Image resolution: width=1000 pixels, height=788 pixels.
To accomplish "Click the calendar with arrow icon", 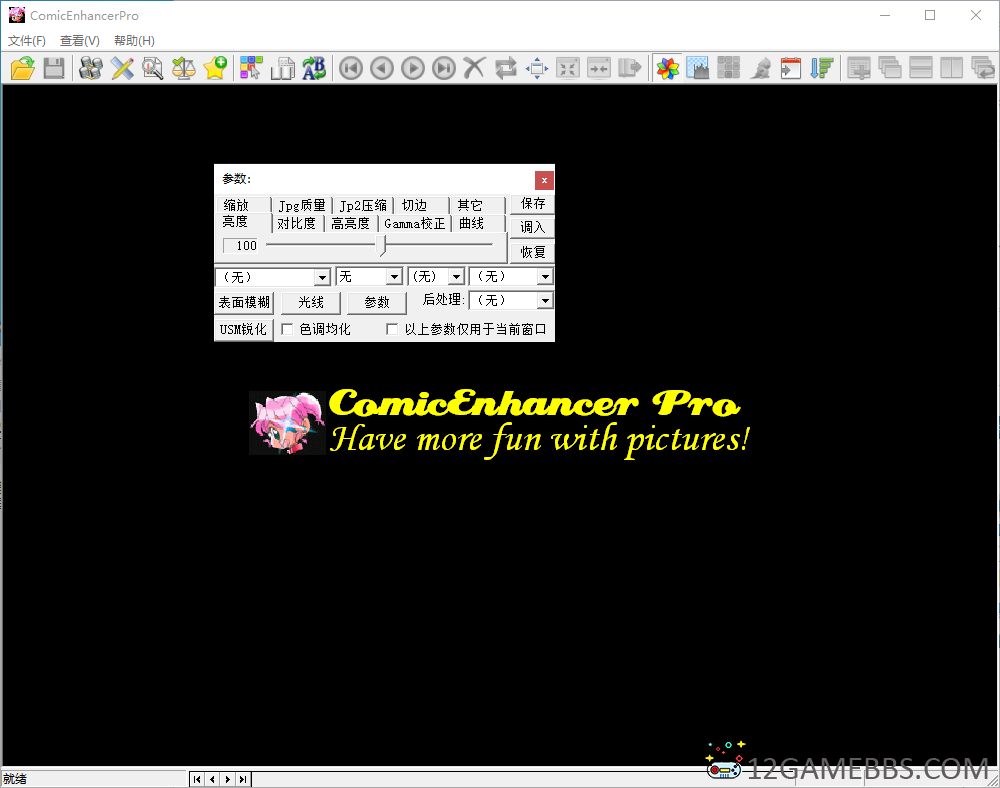I will [x=791, y=68].
